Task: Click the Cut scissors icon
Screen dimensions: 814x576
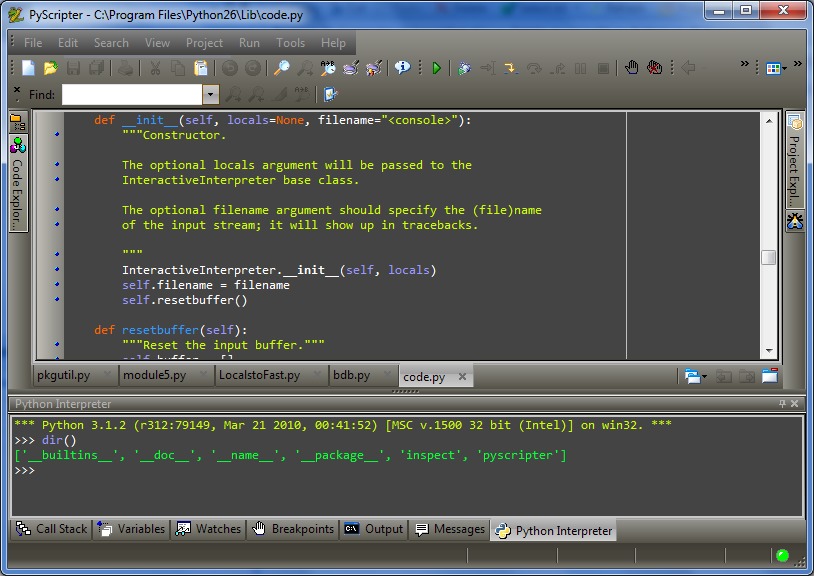Action: (x=155, y=68)
